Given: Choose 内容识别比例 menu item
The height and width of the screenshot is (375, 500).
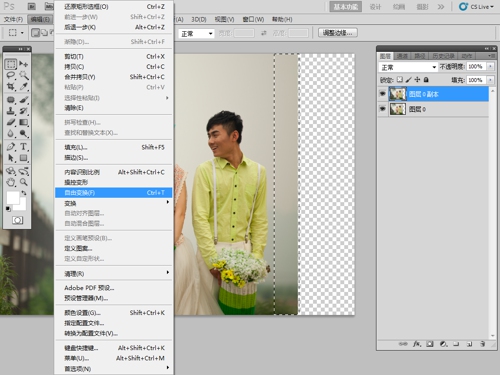Looking at the screenshot, I should tap(114, 172).
